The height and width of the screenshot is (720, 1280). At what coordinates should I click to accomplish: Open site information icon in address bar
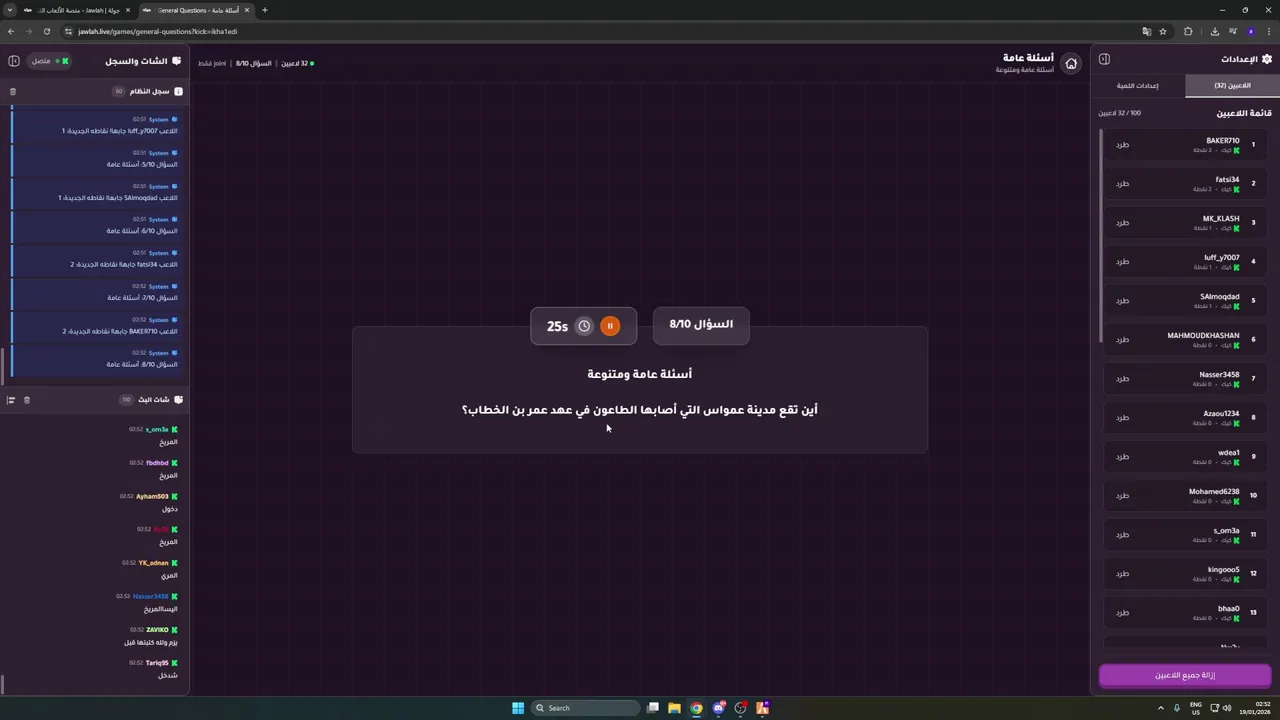tap(68, 31)
